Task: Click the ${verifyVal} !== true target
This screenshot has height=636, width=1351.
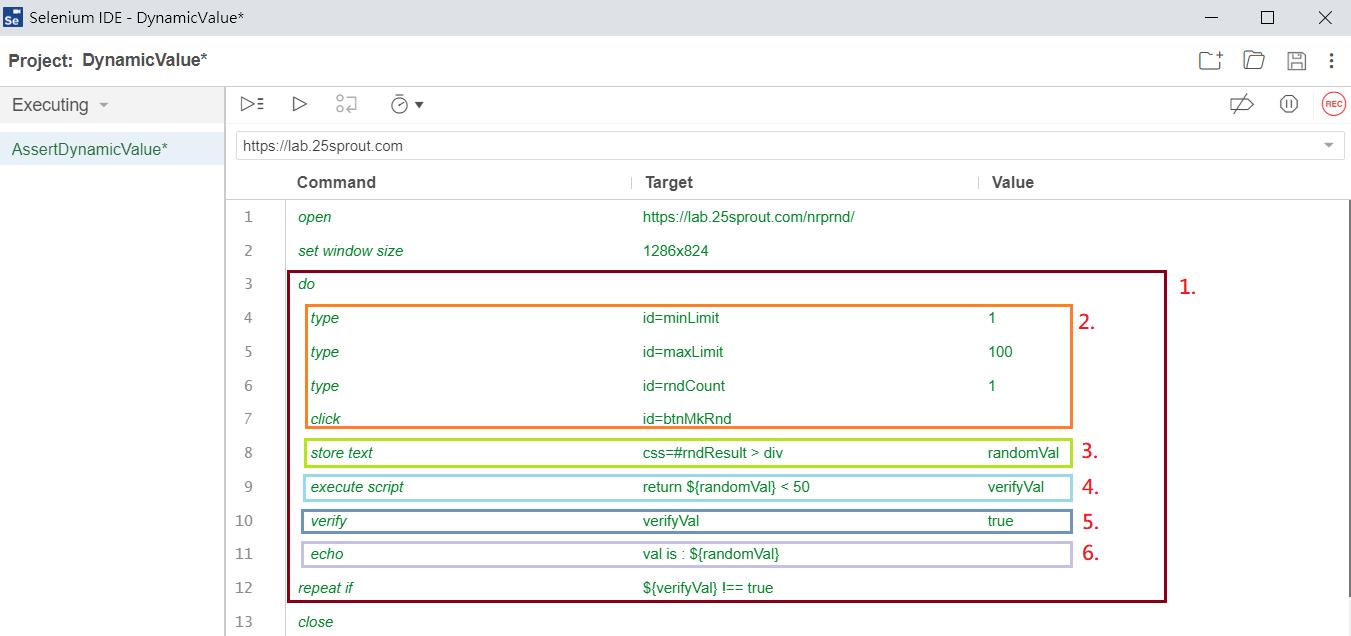Action: point(708,588)
